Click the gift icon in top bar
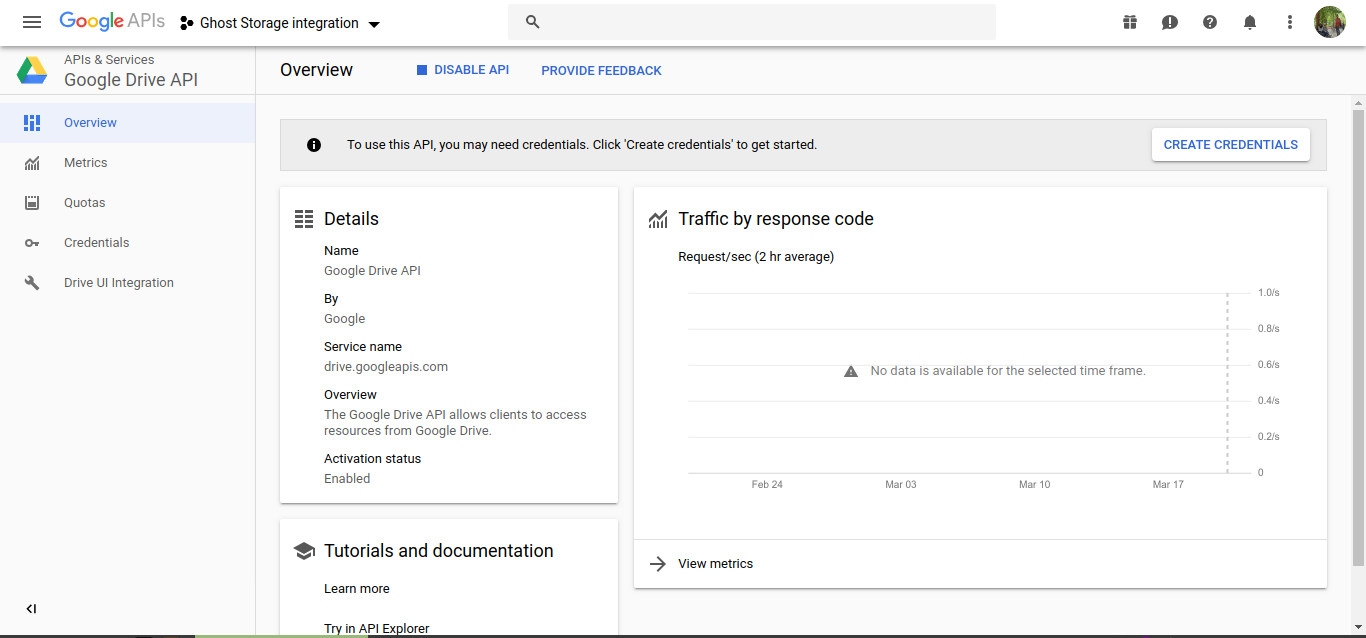This screenshot has height=638, width=1366. [x=1130, y=22]
